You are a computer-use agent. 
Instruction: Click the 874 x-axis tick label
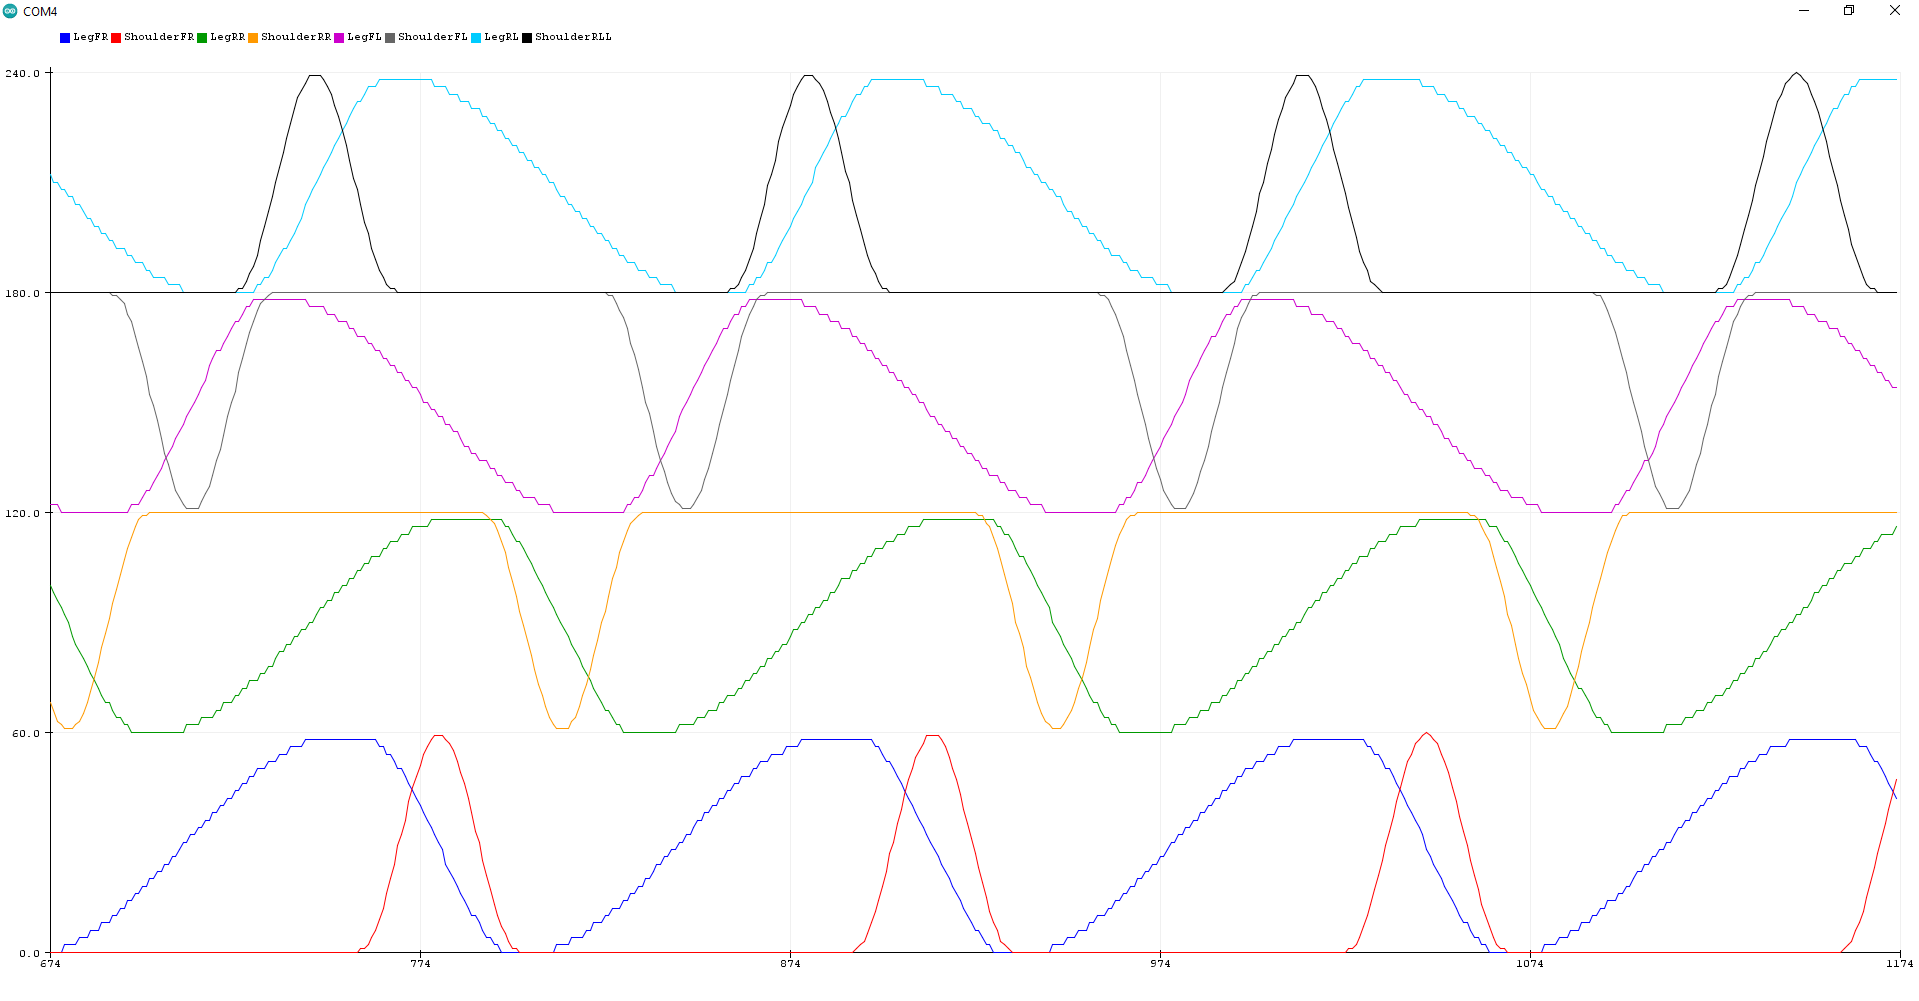(790, 964)
